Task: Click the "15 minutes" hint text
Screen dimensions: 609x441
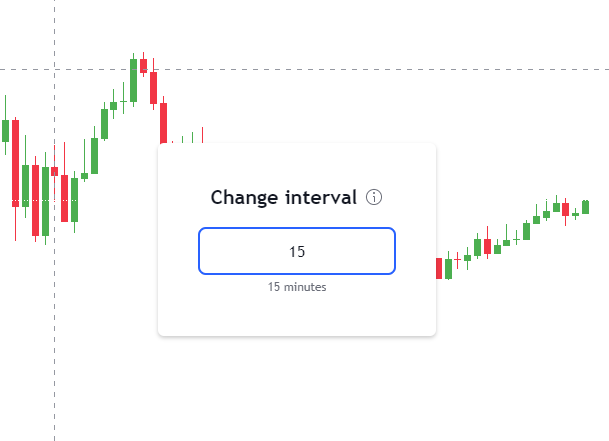Action: pyautogui.click(x=297, y=287)
